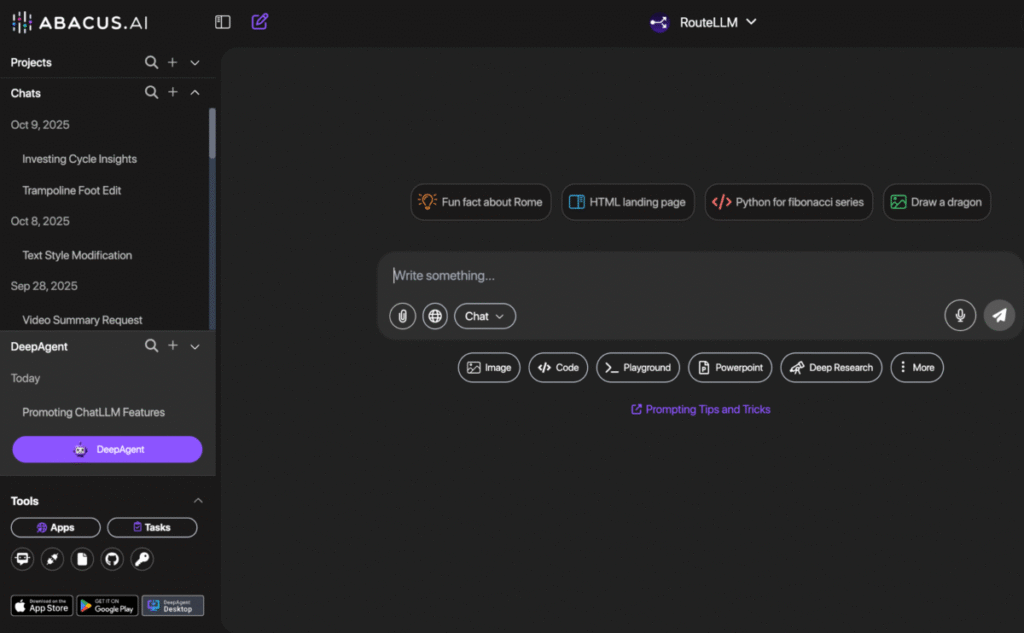Screen dimensions: 1024x633
Task: Open the API key tool icon
Action: (142, 559)
